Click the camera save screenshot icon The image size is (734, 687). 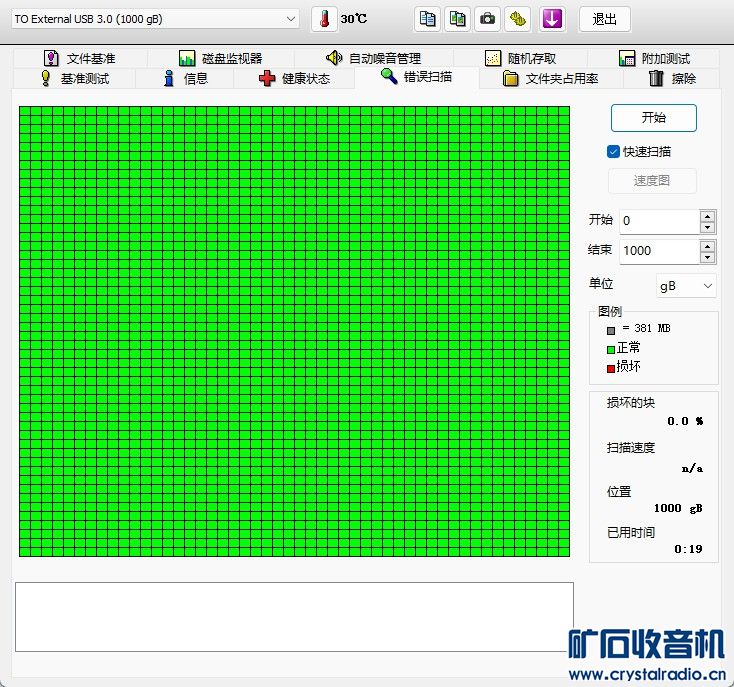click(x=487, y=19)
